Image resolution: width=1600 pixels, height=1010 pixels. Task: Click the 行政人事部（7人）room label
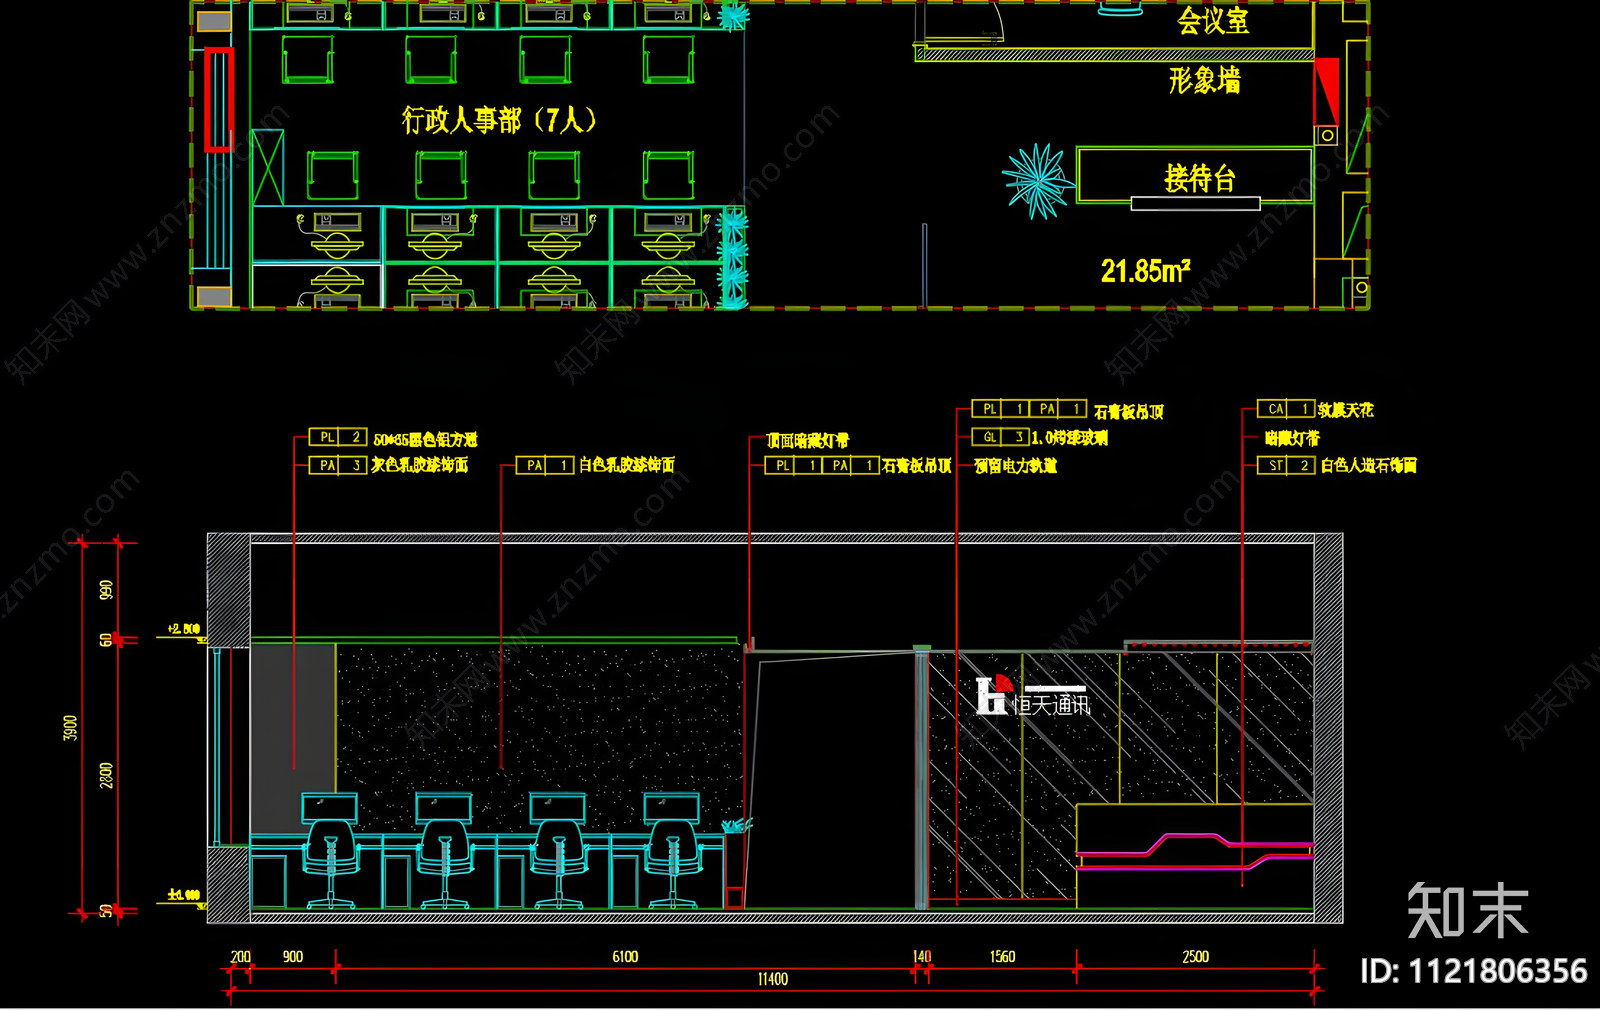point(499,121)
